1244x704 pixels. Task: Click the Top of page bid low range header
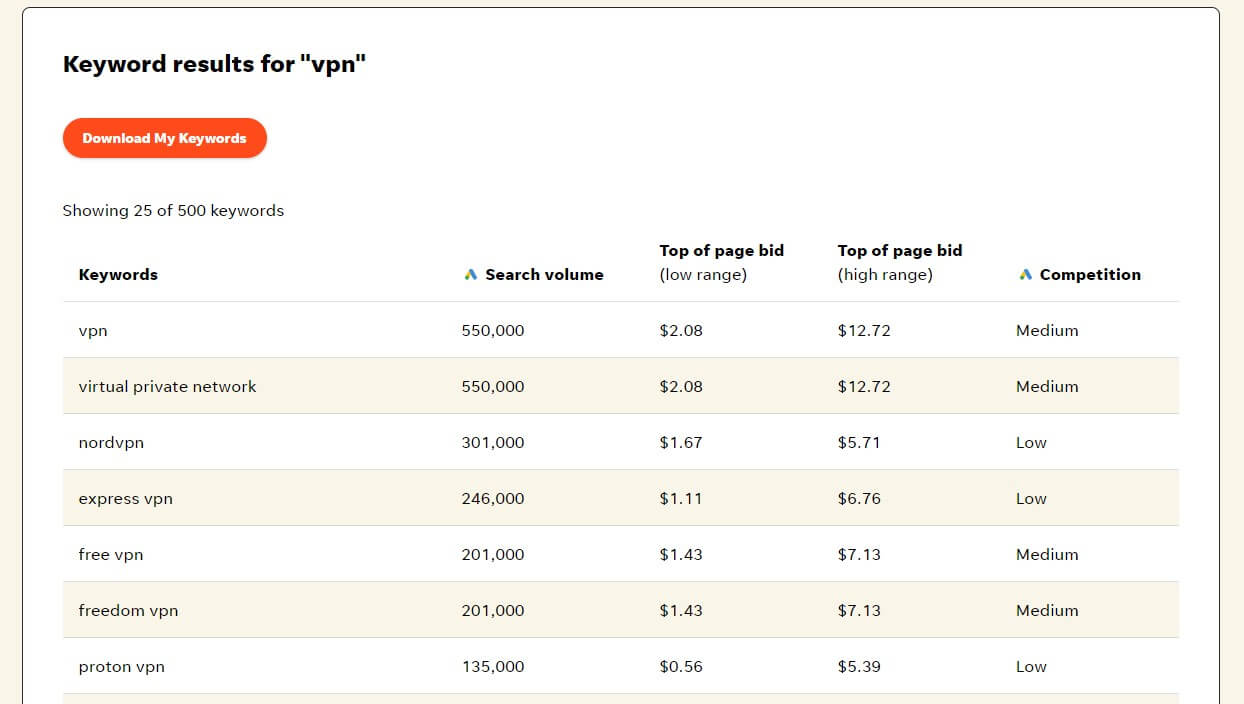pyautogui.click(x=722, y=263)
